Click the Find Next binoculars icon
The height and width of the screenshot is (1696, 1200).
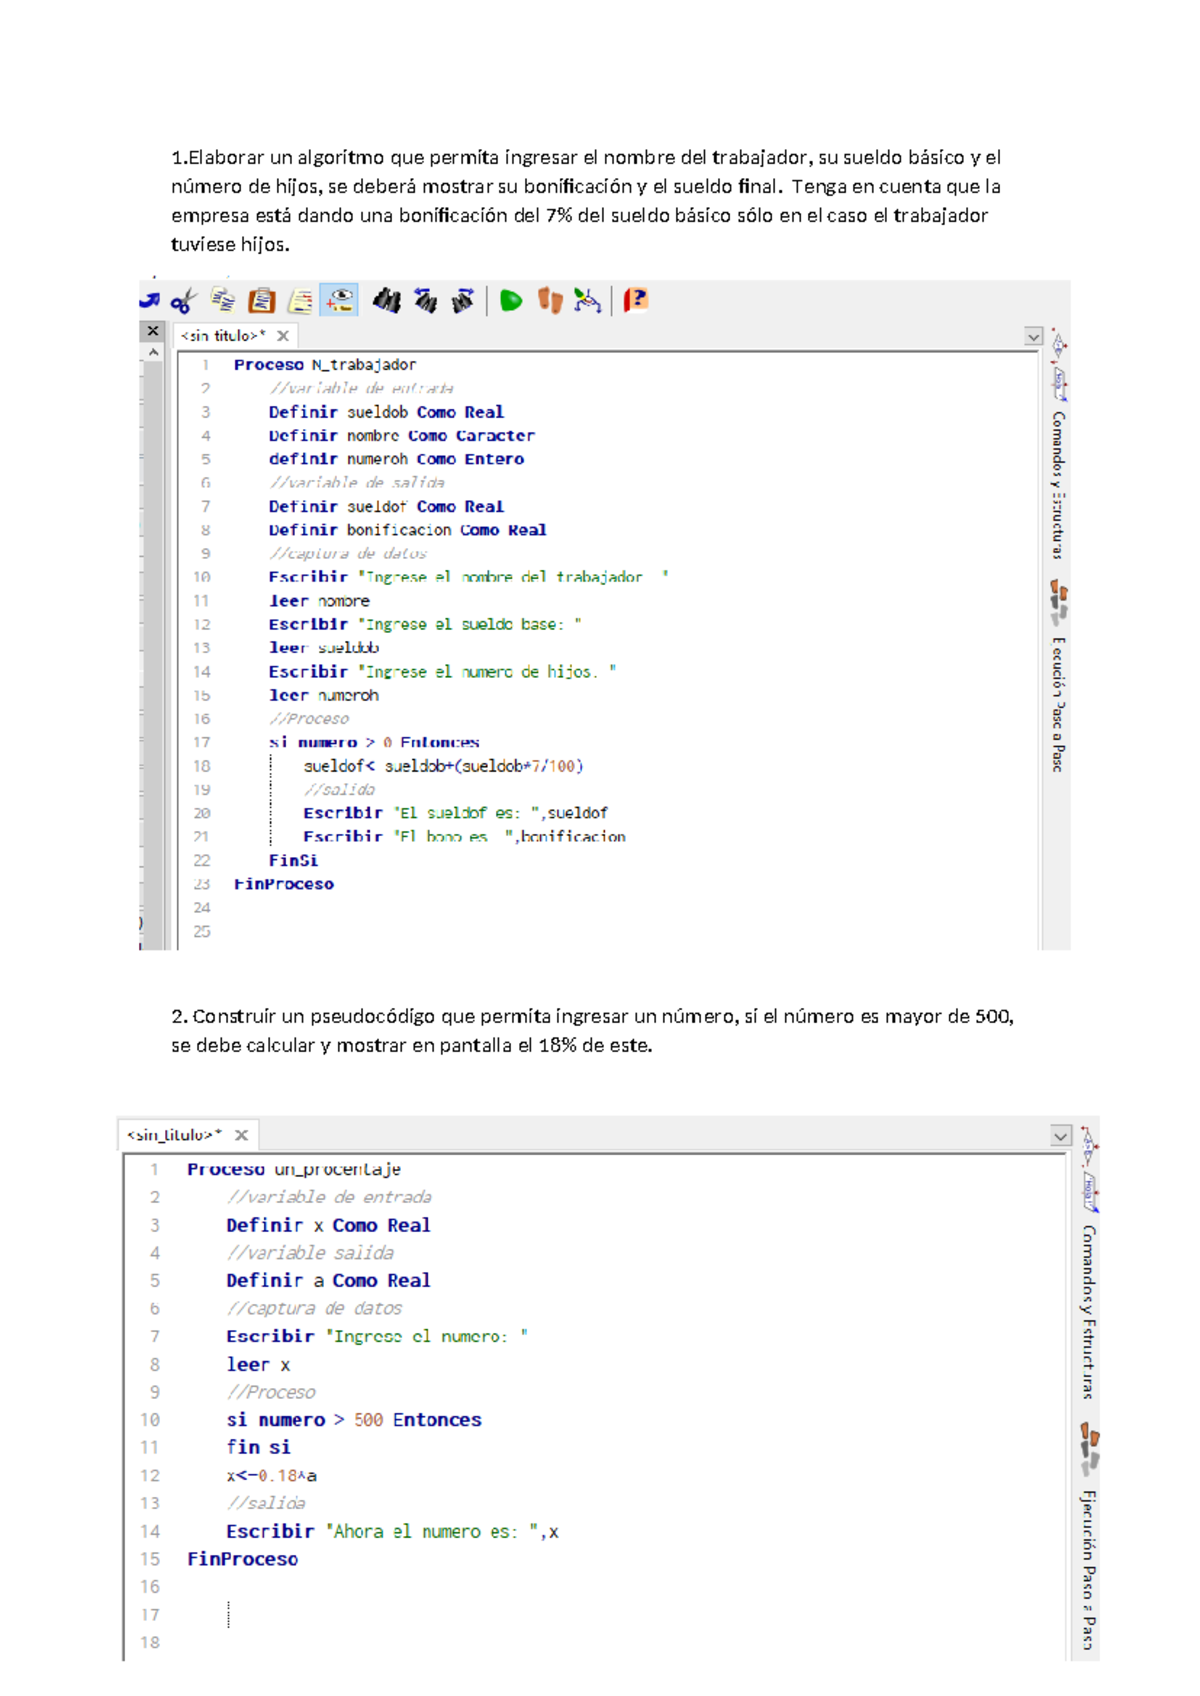tap(462, 300)
